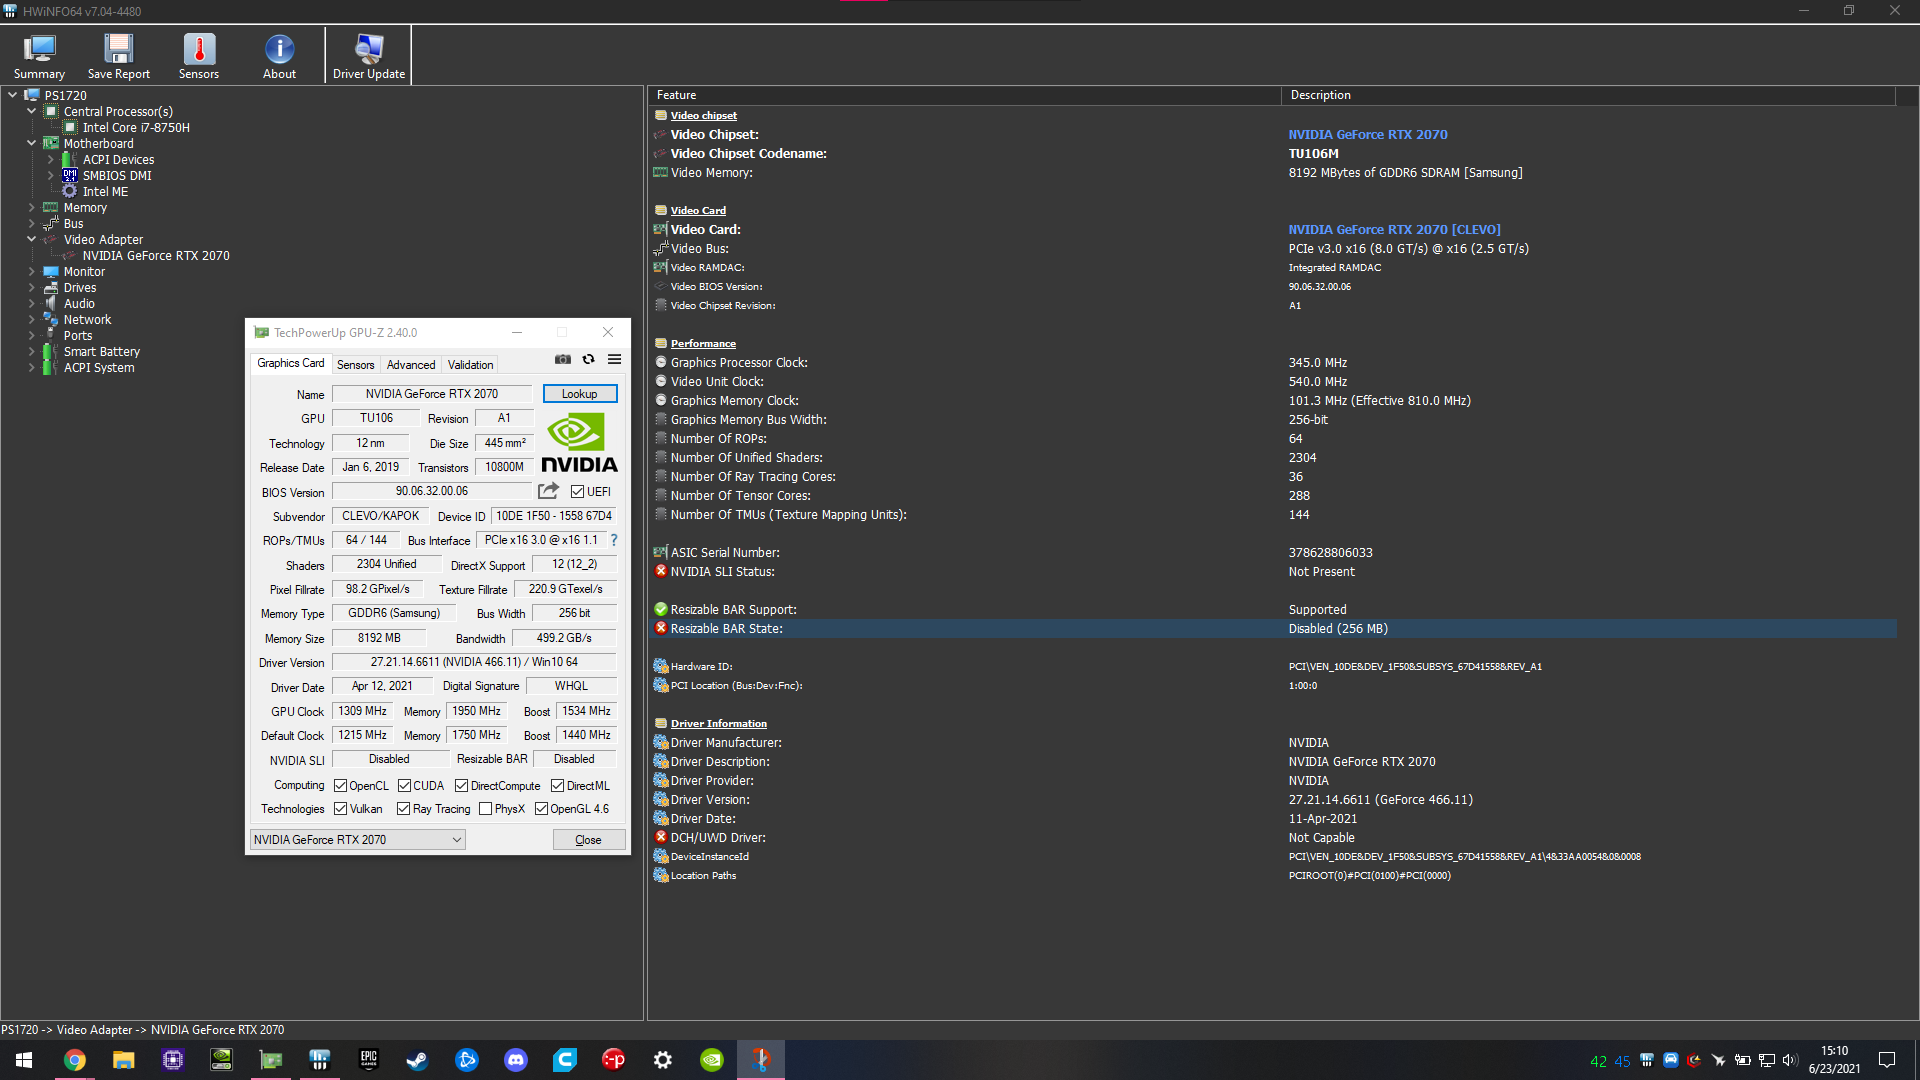Switch to the Graphics Card tab
The height and width of the screenshot is (1080, 1920).
(x=290, y=363)
